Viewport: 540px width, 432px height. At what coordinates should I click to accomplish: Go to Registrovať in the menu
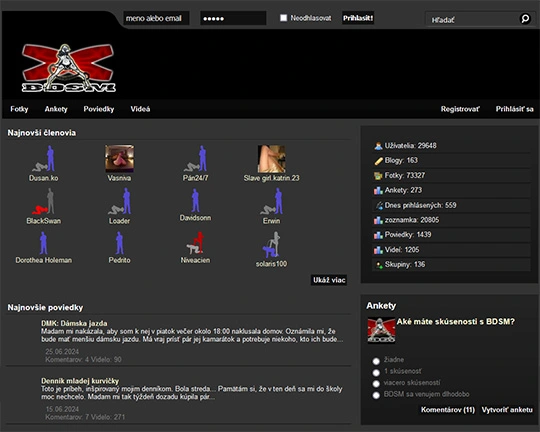(x=460, y=109)
